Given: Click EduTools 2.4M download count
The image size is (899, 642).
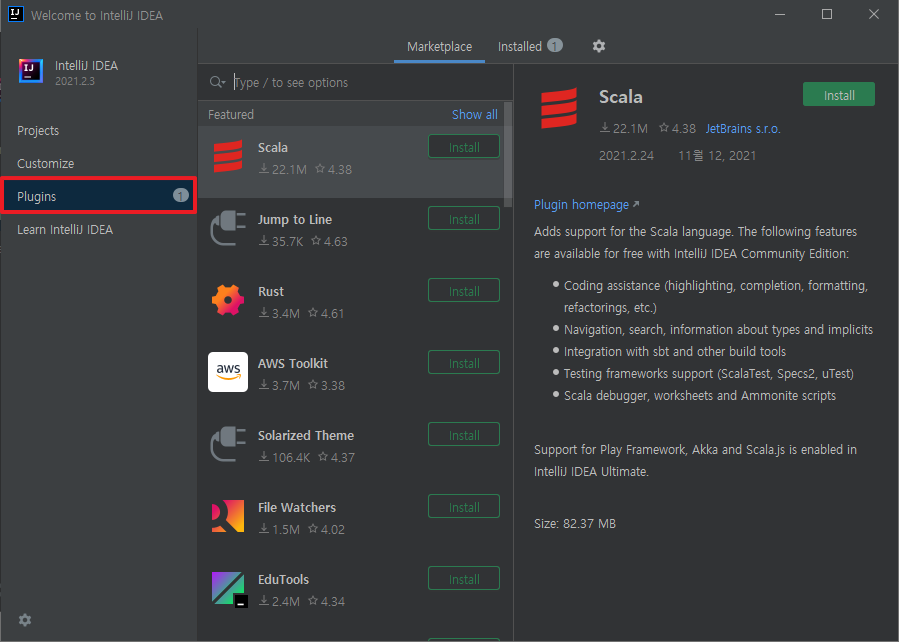Looking at the screenshot, I should click(x=279, y=601).
